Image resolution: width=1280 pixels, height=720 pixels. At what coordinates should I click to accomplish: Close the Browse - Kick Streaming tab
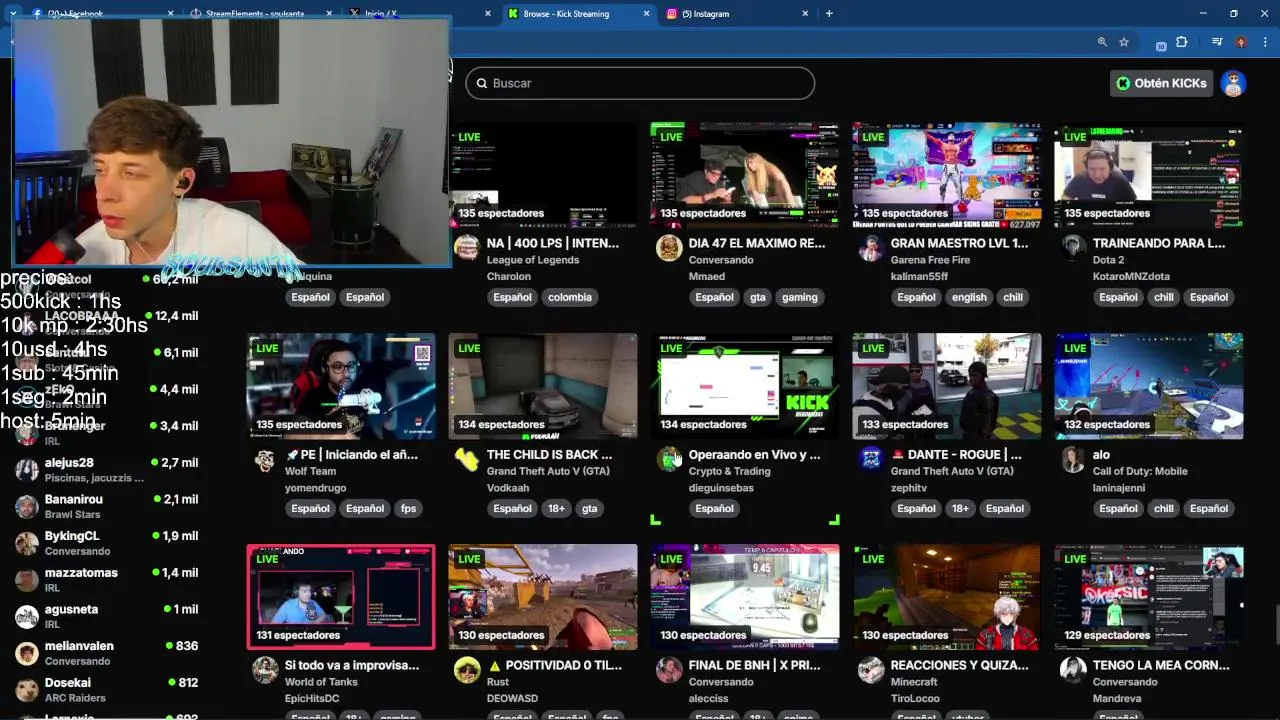pyautogui.click(x=646, y=14)
